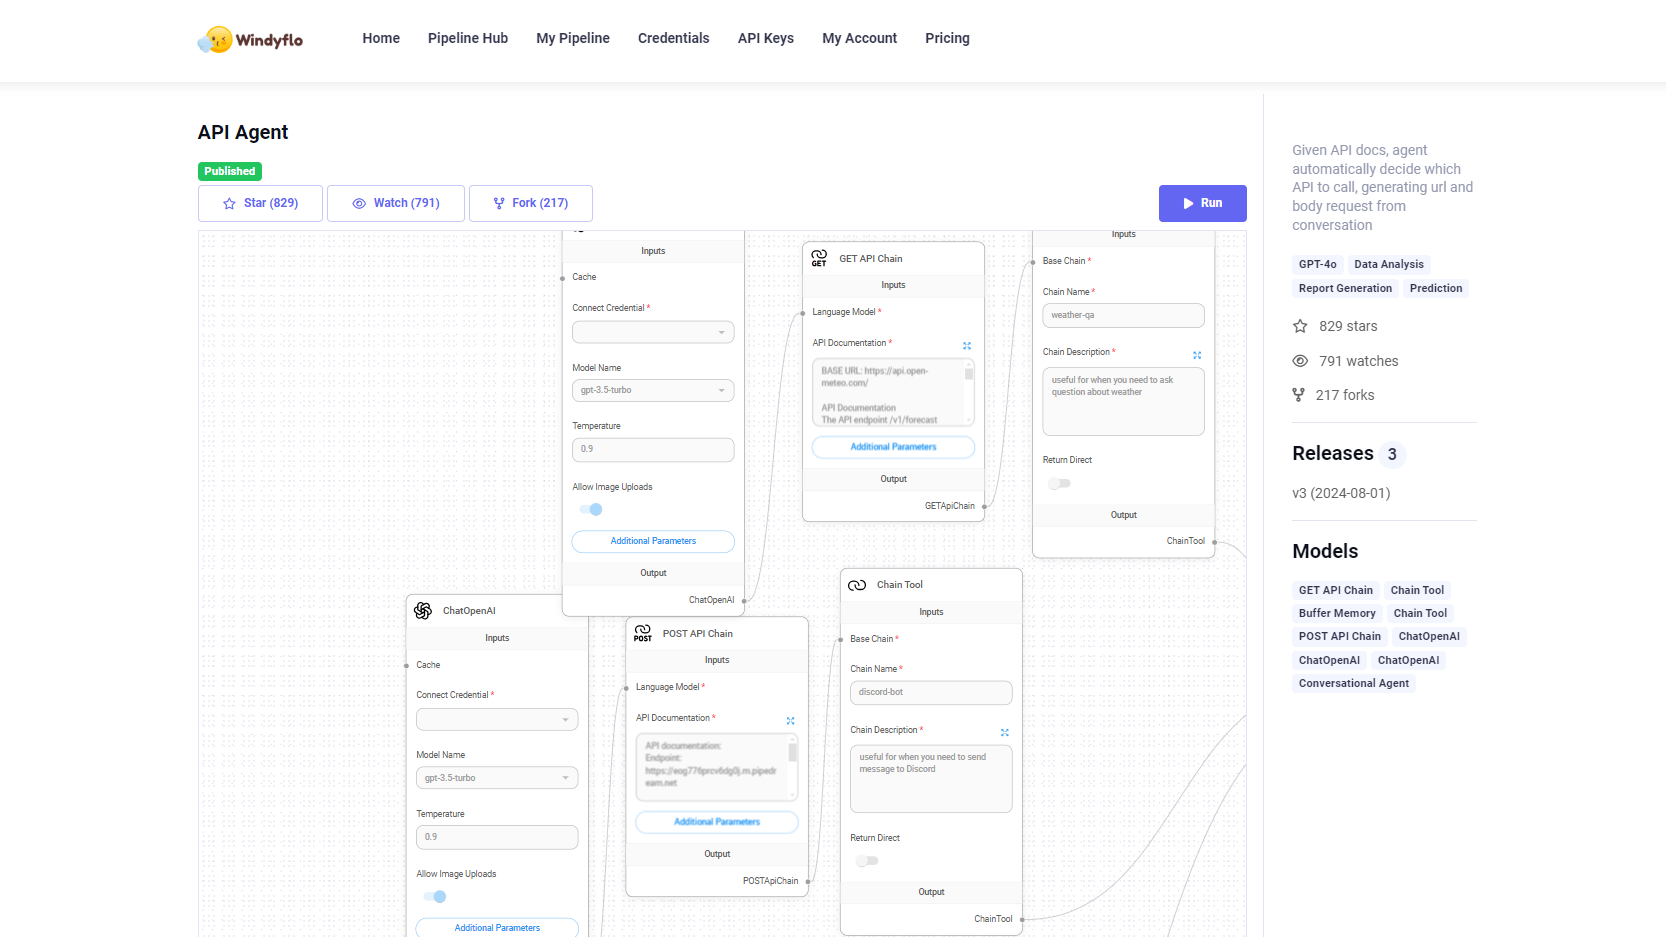
Task: Open Connect Credential dropdown left of POST API Chain
Action: (497, 720)
